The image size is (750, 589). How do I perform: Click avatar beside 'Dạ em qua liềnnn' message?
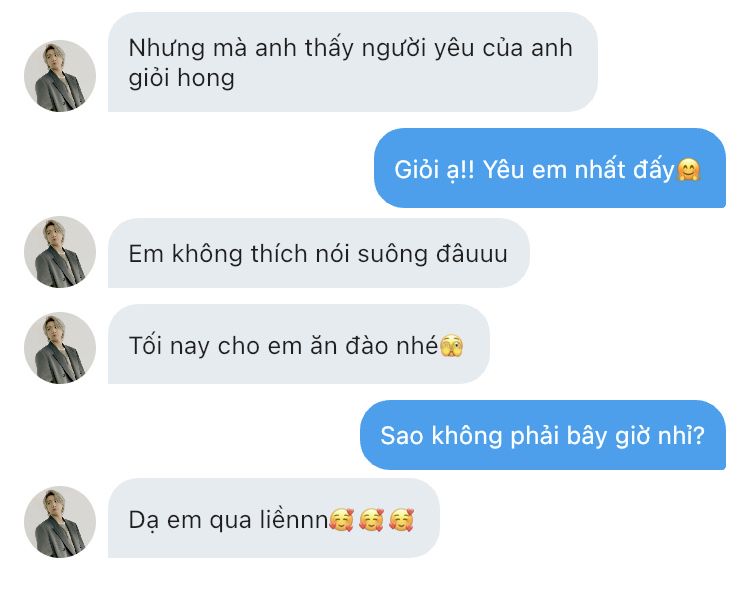click(60, 522)
